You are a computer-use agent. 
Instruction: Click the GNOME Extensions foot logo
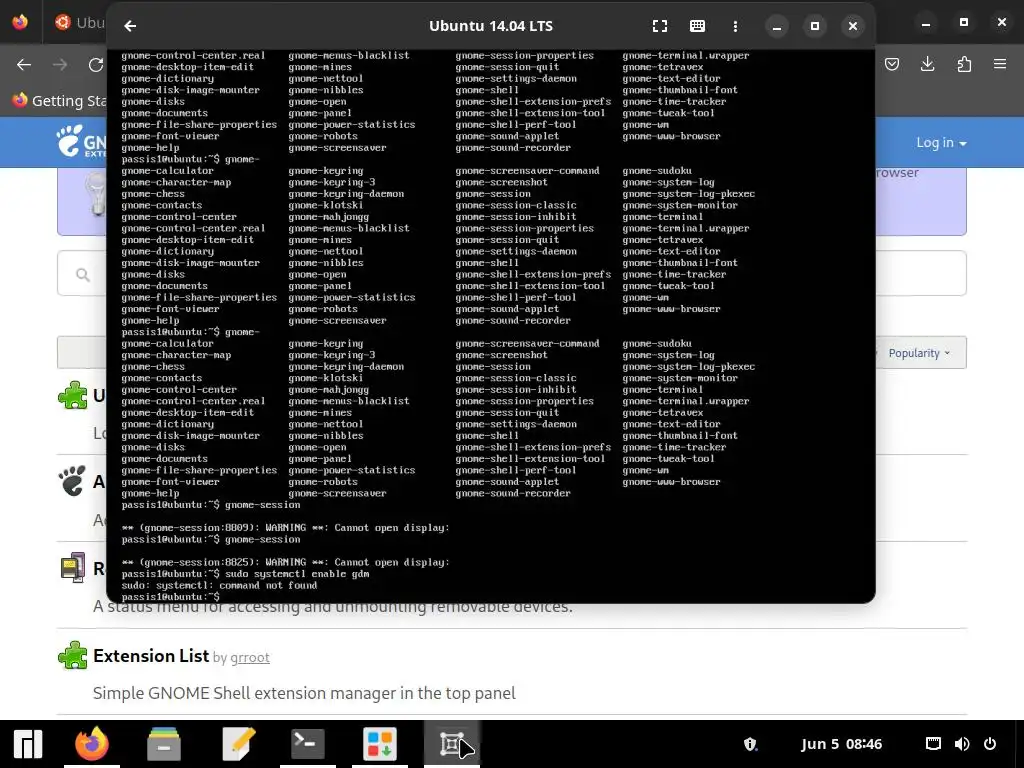pyautogui.click(x=81, y=141)
